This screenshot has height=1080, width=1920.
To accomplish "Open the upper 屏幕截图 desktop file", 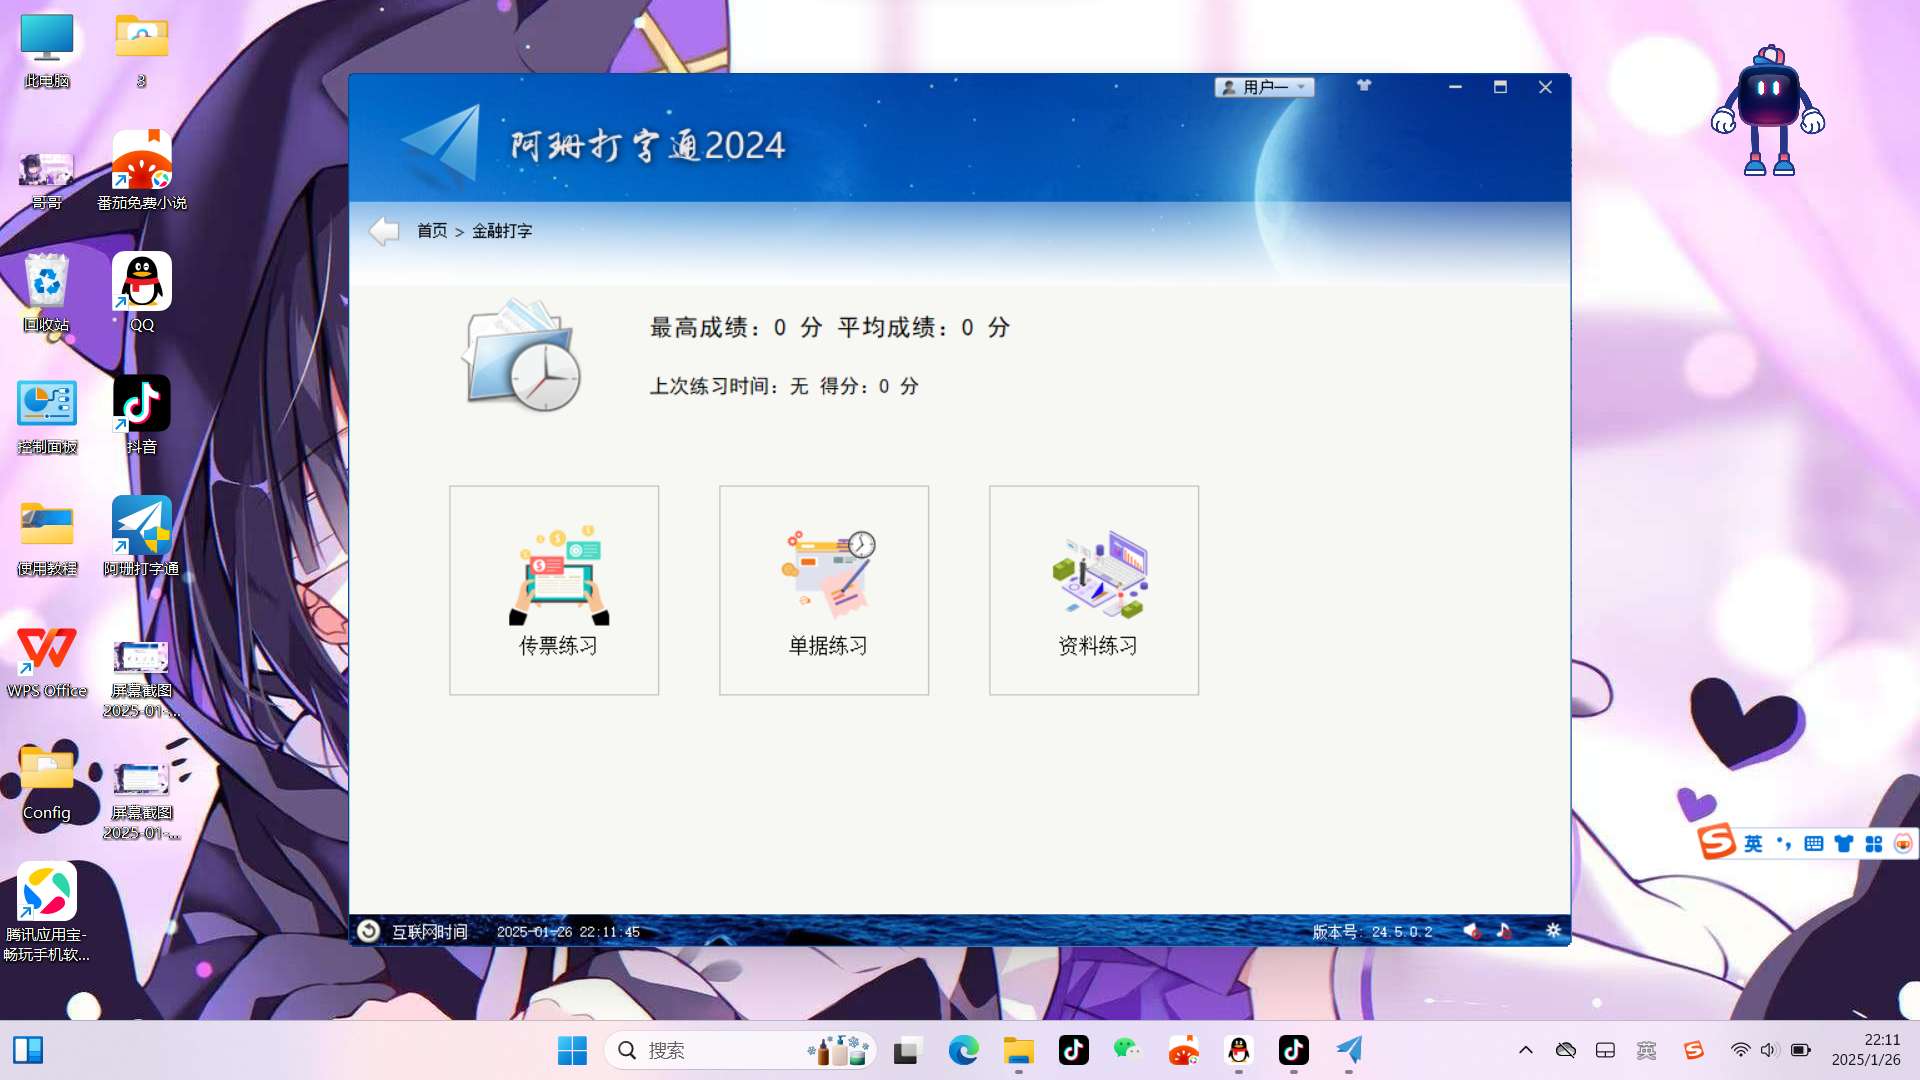I will click(141, 678).
